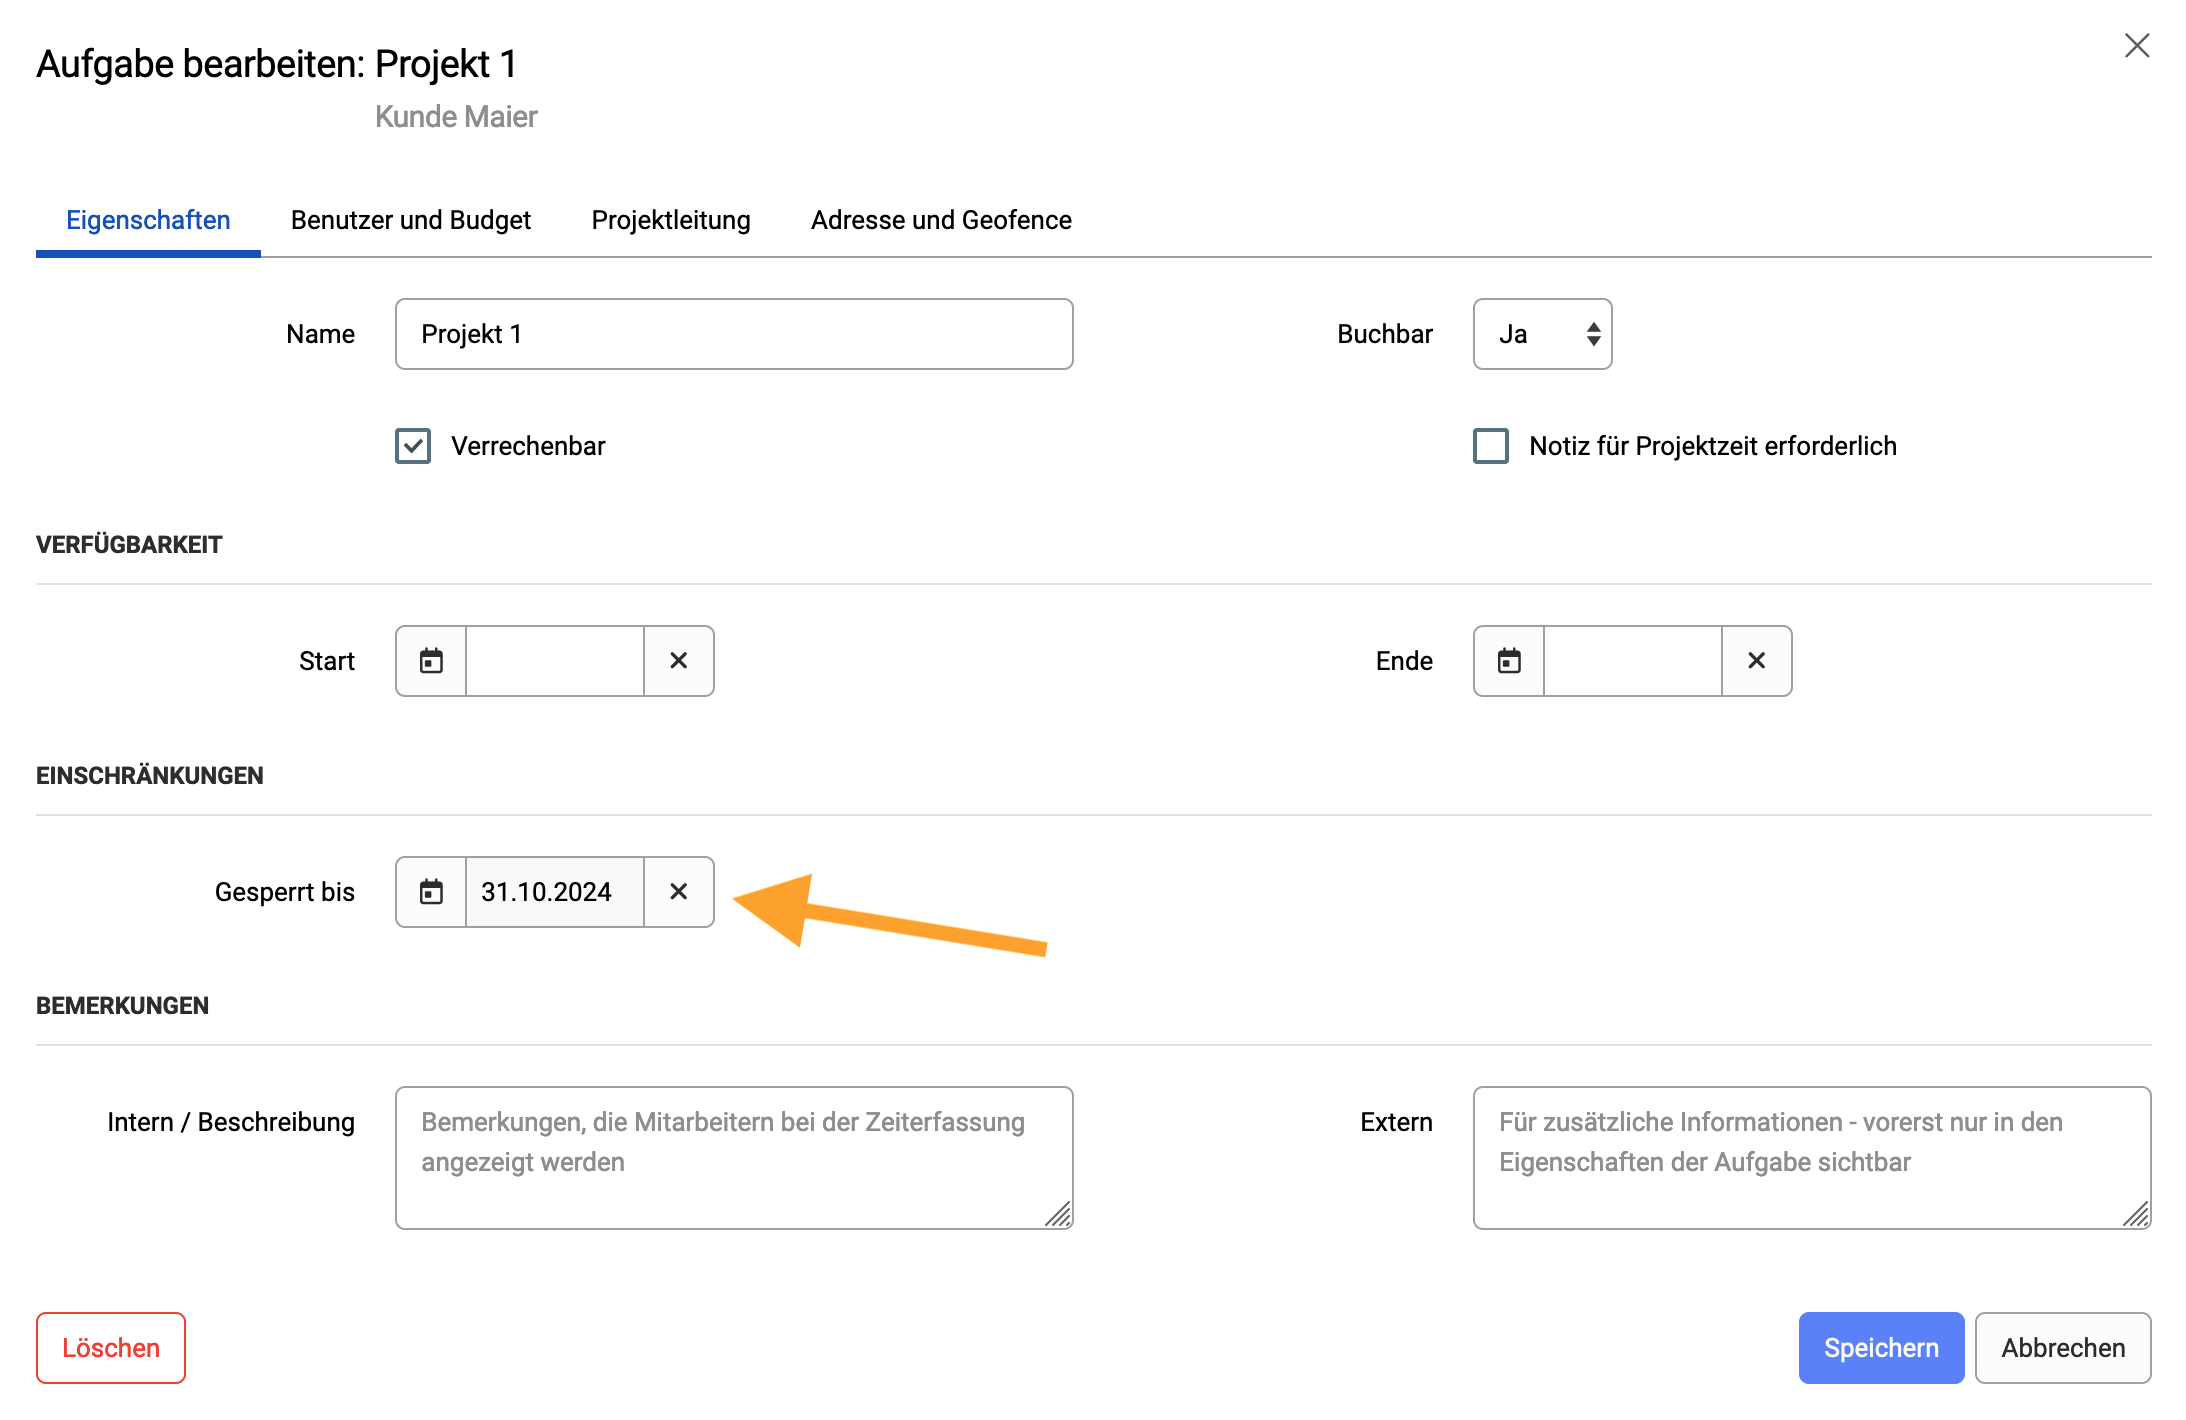
Task: Clear the Gesperrt bis date 31.10.2024
Action: point(678,892)
